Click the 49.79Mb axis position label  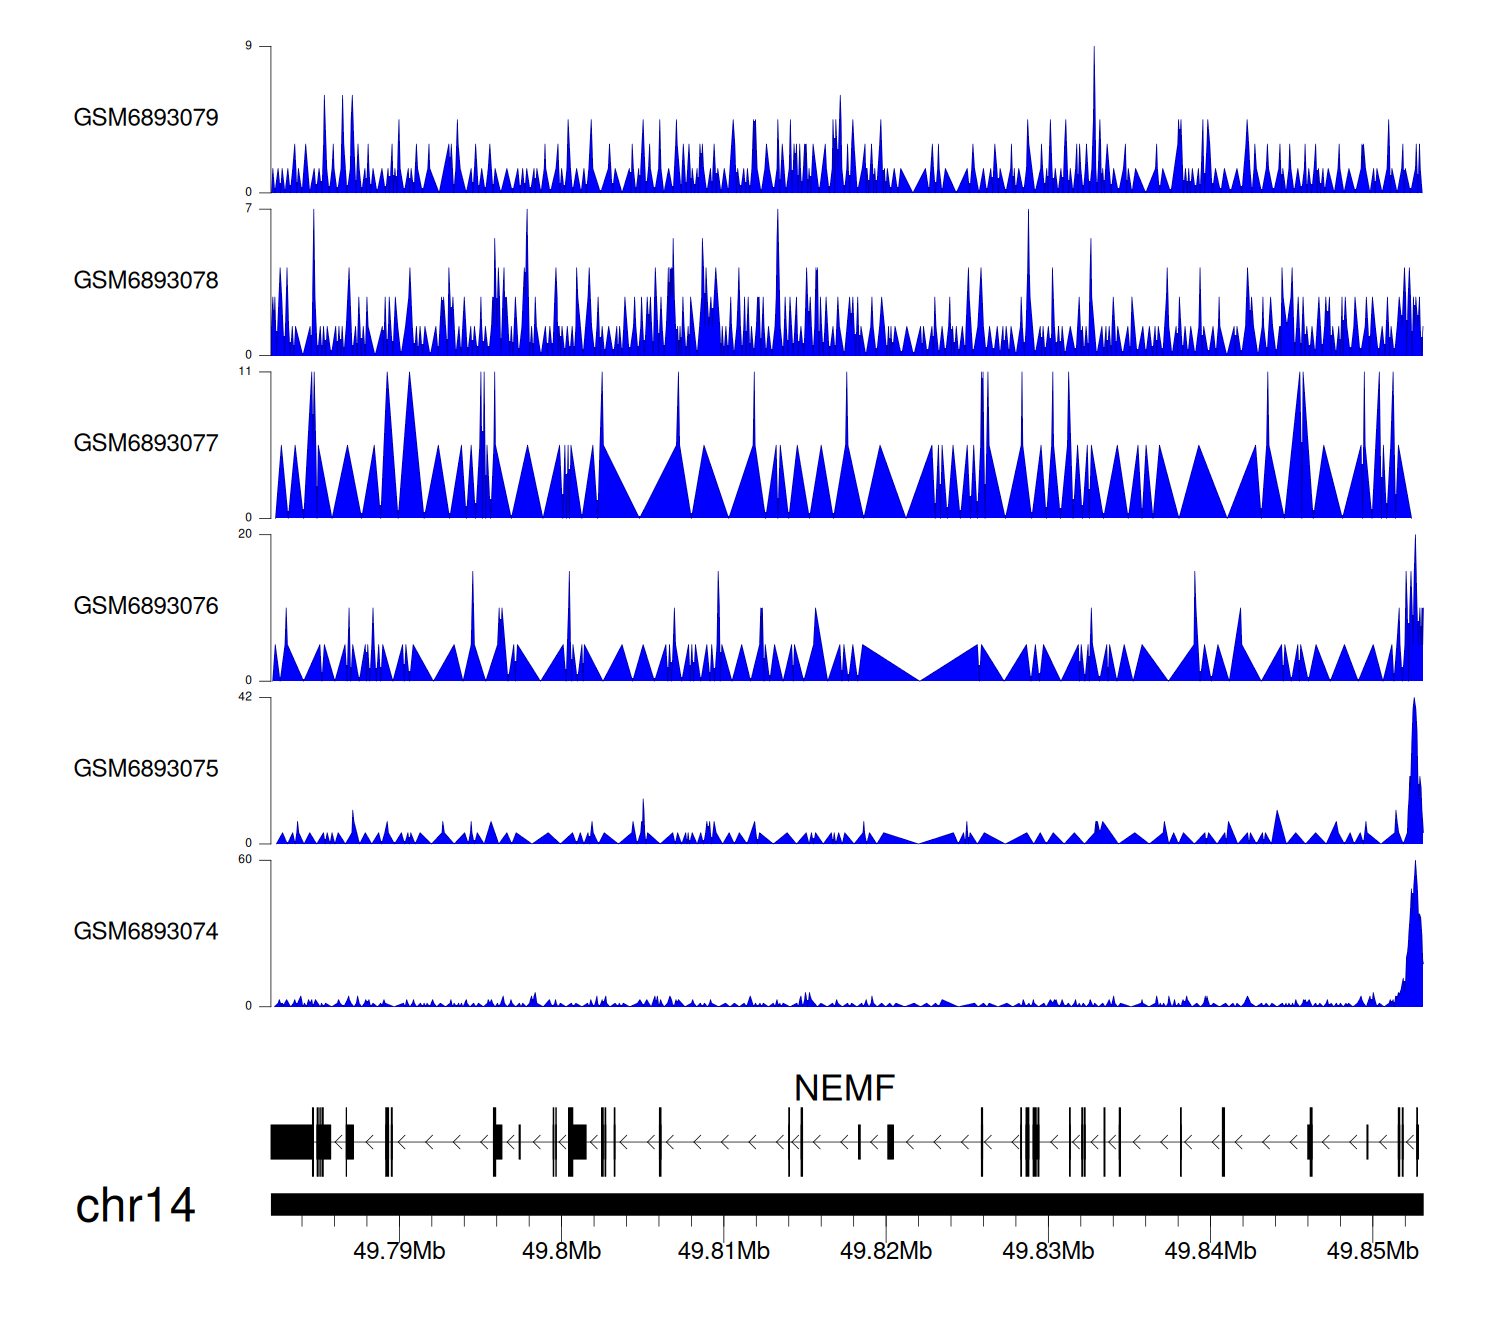399,1251
